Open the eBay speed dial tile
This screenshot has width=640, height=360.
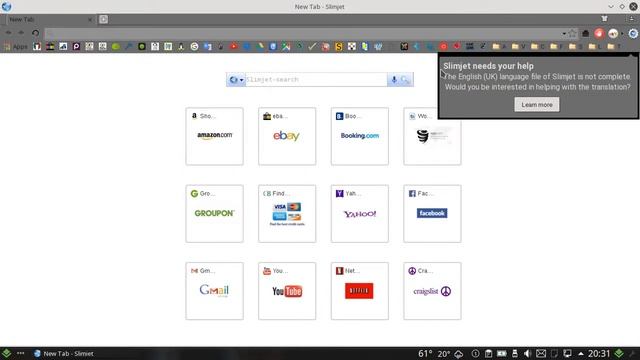point(287,136)
